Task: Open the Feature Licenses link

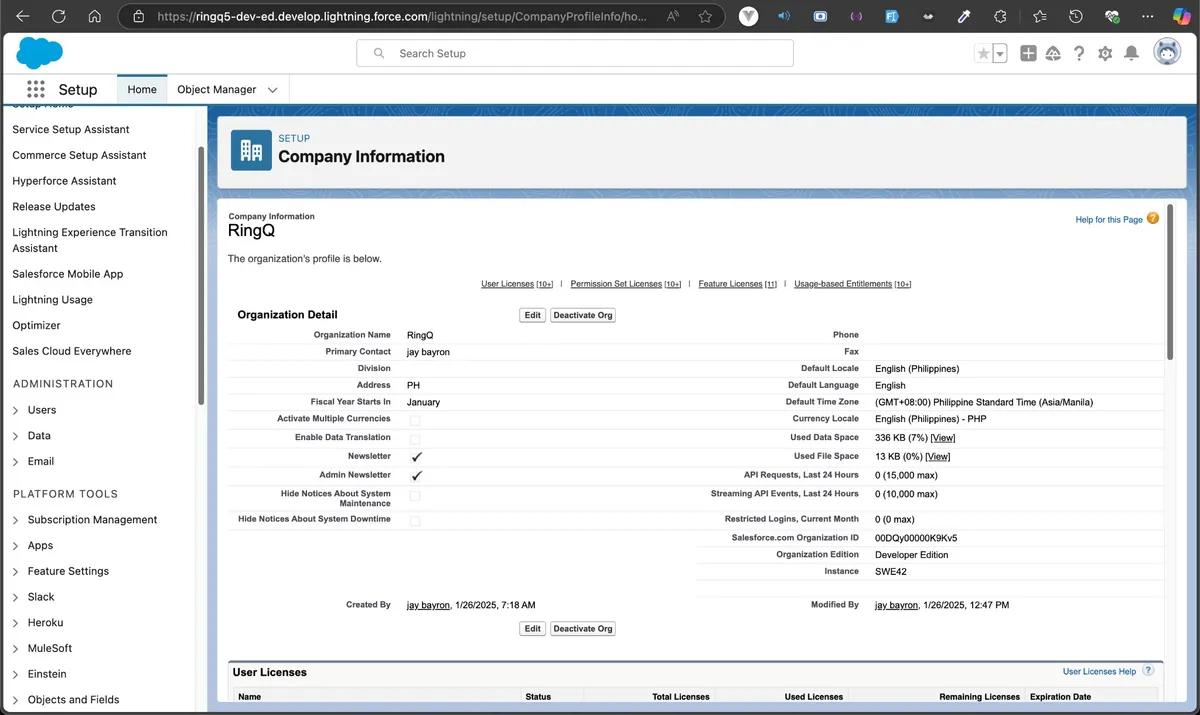Action: tap(730, 284)
